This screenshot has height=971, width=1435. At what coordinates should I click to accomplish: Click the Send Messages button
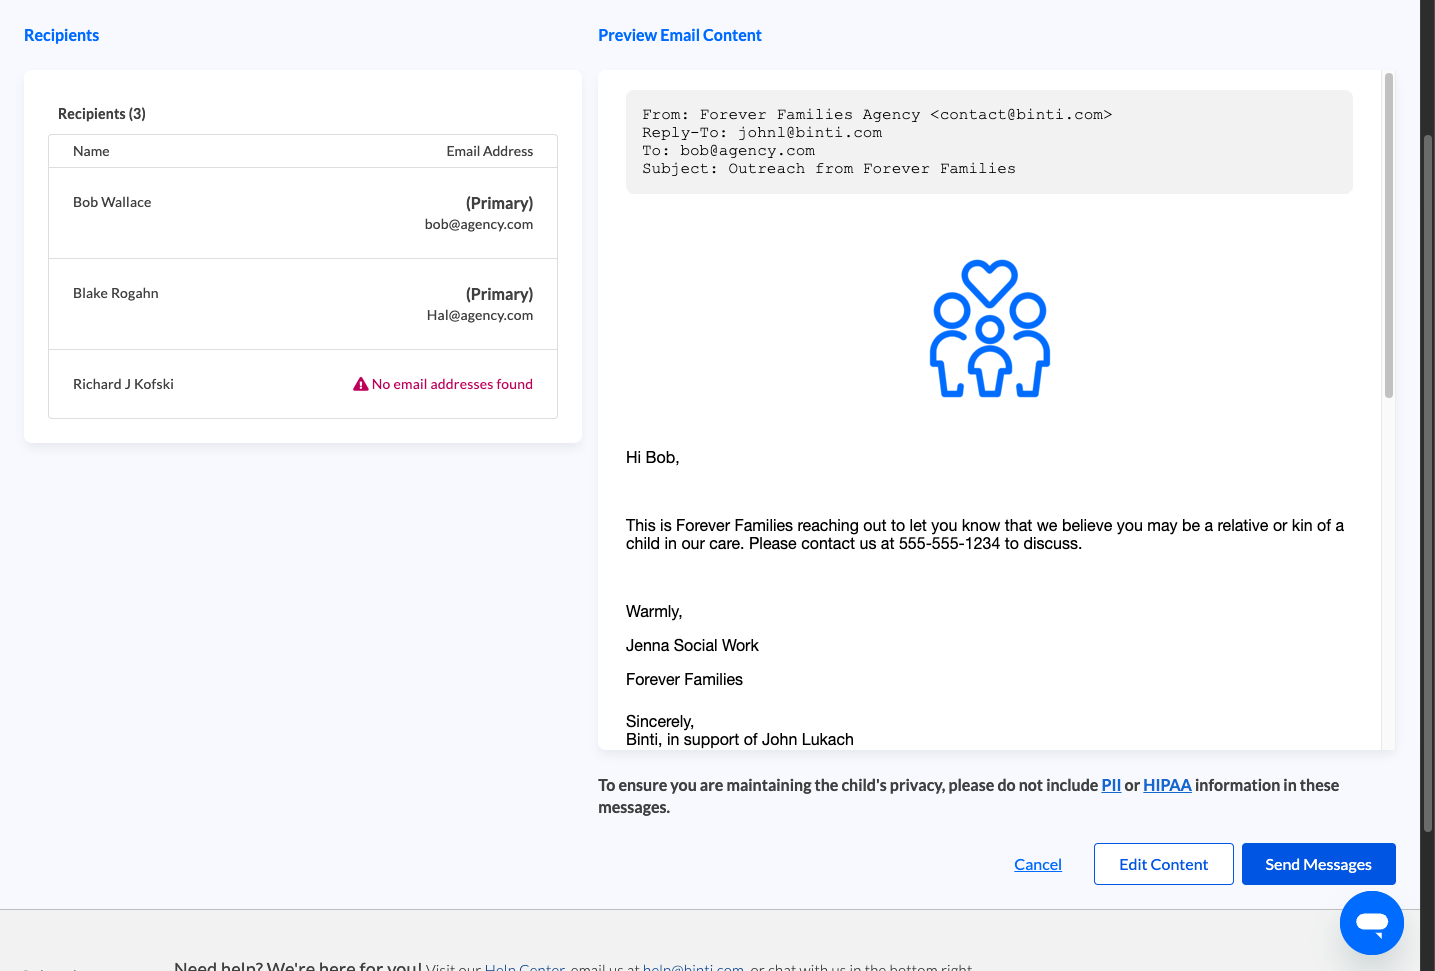pyautogui.click(x=1318, y=864)
